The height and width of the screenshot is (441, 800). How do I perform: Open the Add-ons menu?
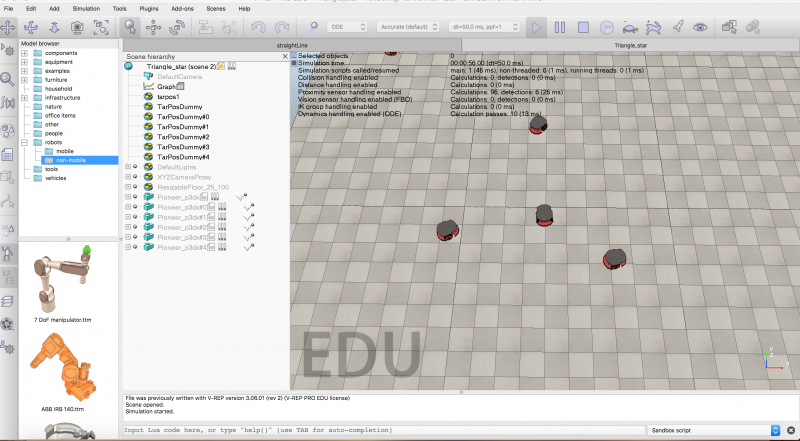(x=183, y=9)
